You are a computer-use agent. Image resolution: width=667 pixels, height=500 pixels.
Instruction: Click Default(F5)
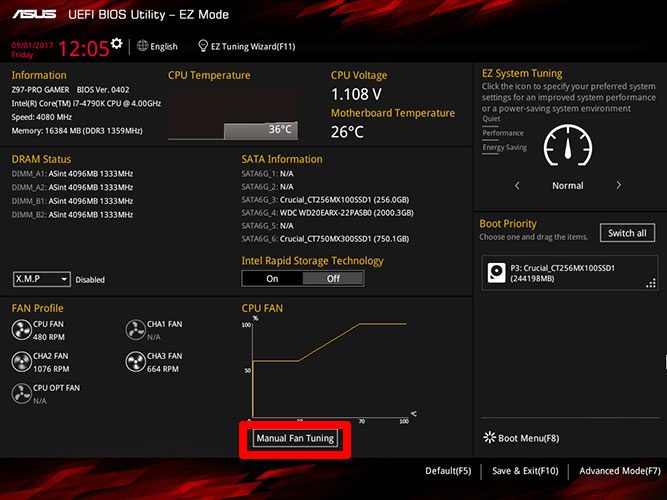(448, 471)
